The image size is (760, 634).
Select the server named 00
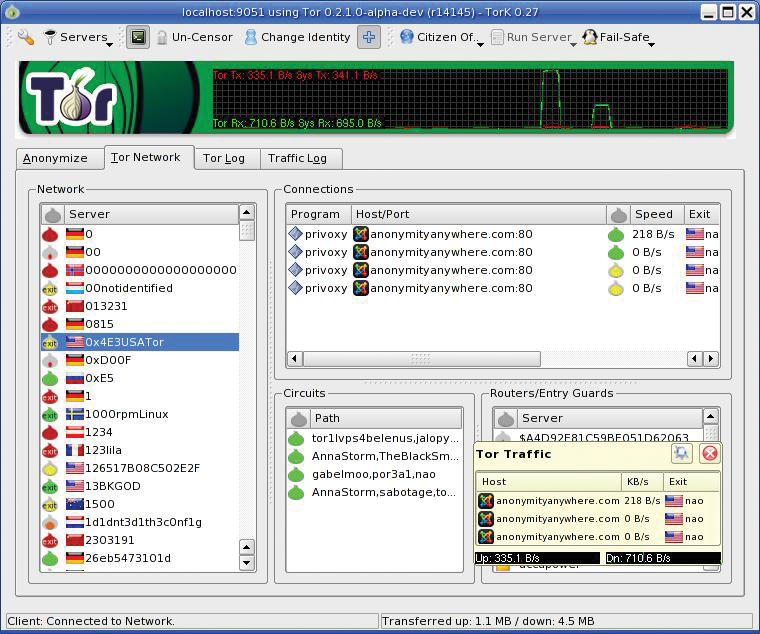tap(140, 252)
